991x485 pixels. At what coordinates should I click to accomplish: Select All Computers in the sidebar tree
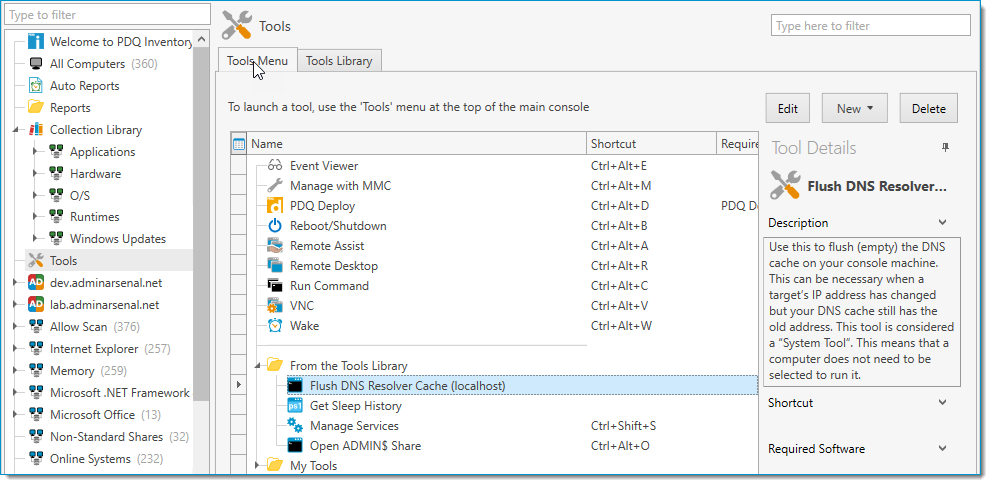click(x=89, y=64)
